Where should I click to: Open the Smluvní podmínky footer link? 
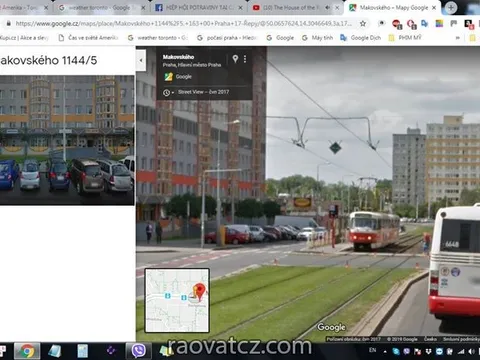click(x=461, y=339)
